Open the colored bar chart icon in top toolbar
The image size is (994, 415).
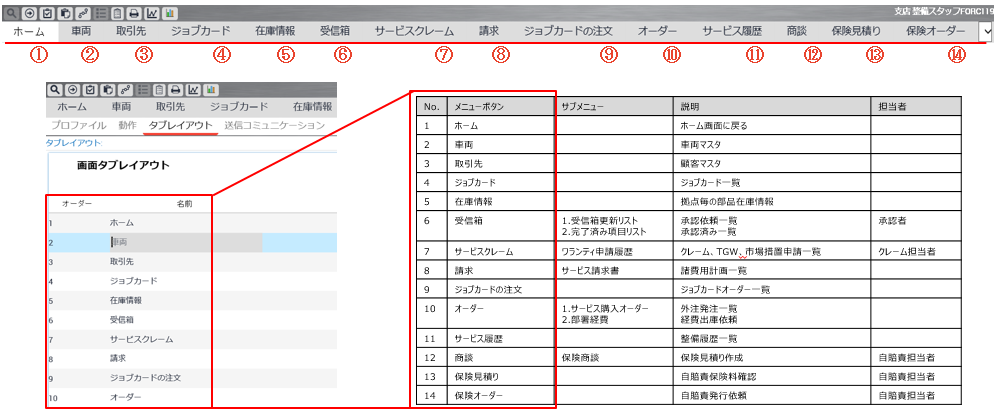170,14
